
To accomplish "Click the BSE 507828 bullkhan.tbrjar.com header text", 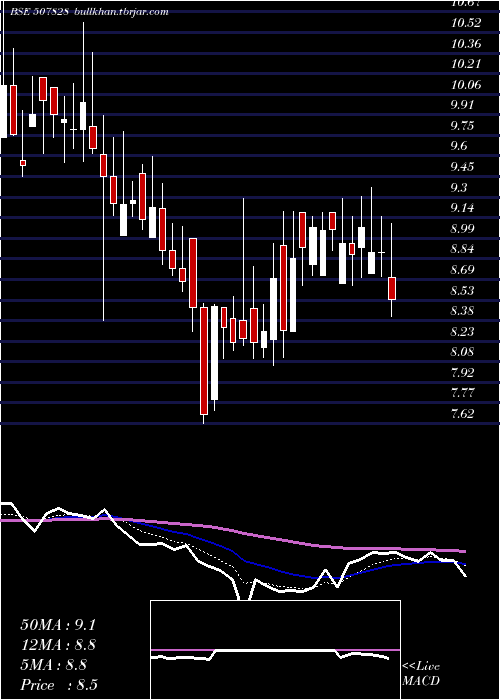I will (x=89, y=12).
